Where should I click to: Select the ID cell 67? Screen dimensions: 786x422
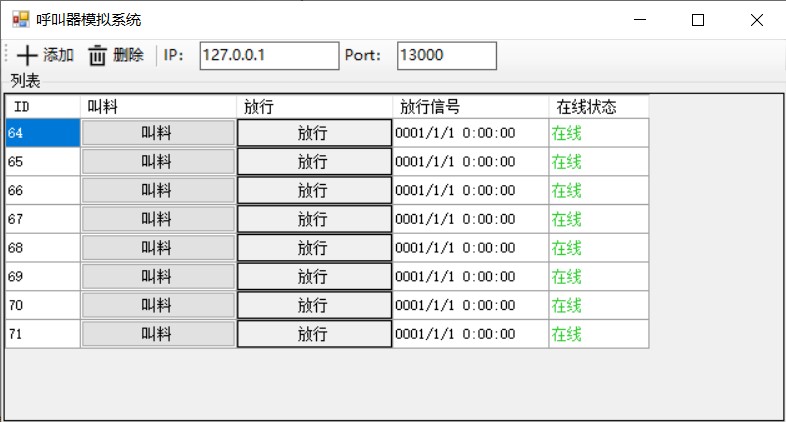(x=43, y=219)
